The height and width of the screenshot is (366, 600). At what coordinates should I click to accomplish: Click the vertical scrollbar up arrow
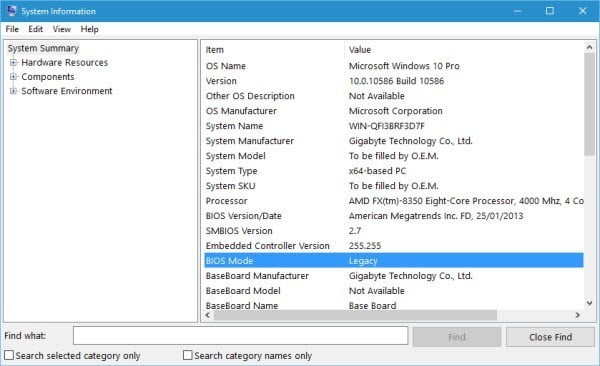pos(589,47)
